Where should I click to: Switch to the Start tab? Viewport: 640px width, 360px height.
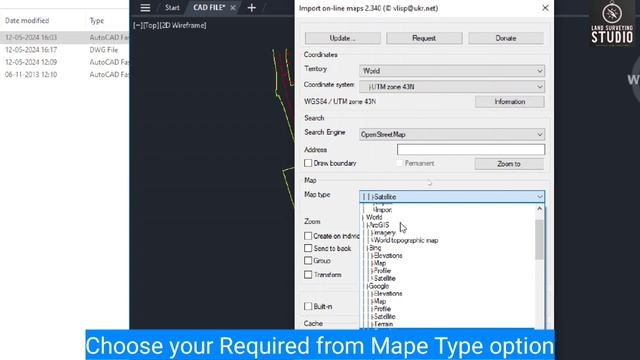coord(172,8)
